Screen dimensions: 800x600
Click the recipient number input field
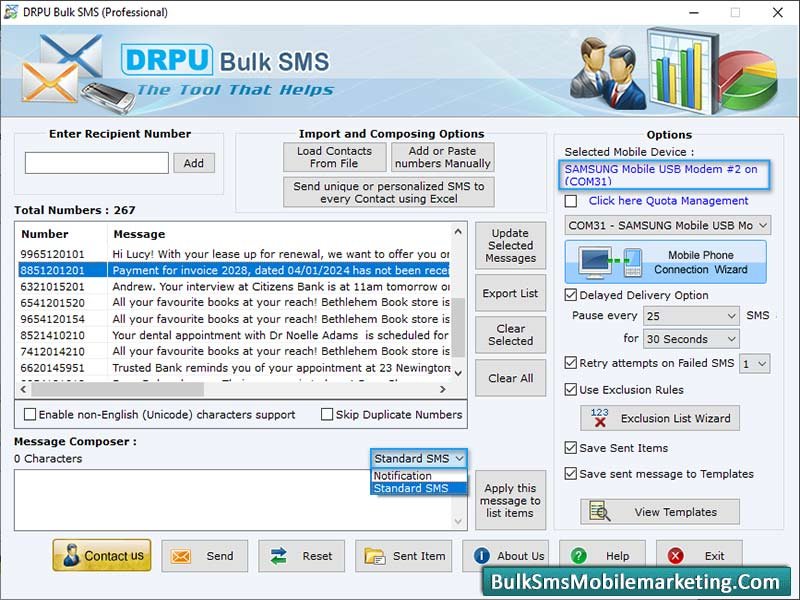[x=97, y=163]
